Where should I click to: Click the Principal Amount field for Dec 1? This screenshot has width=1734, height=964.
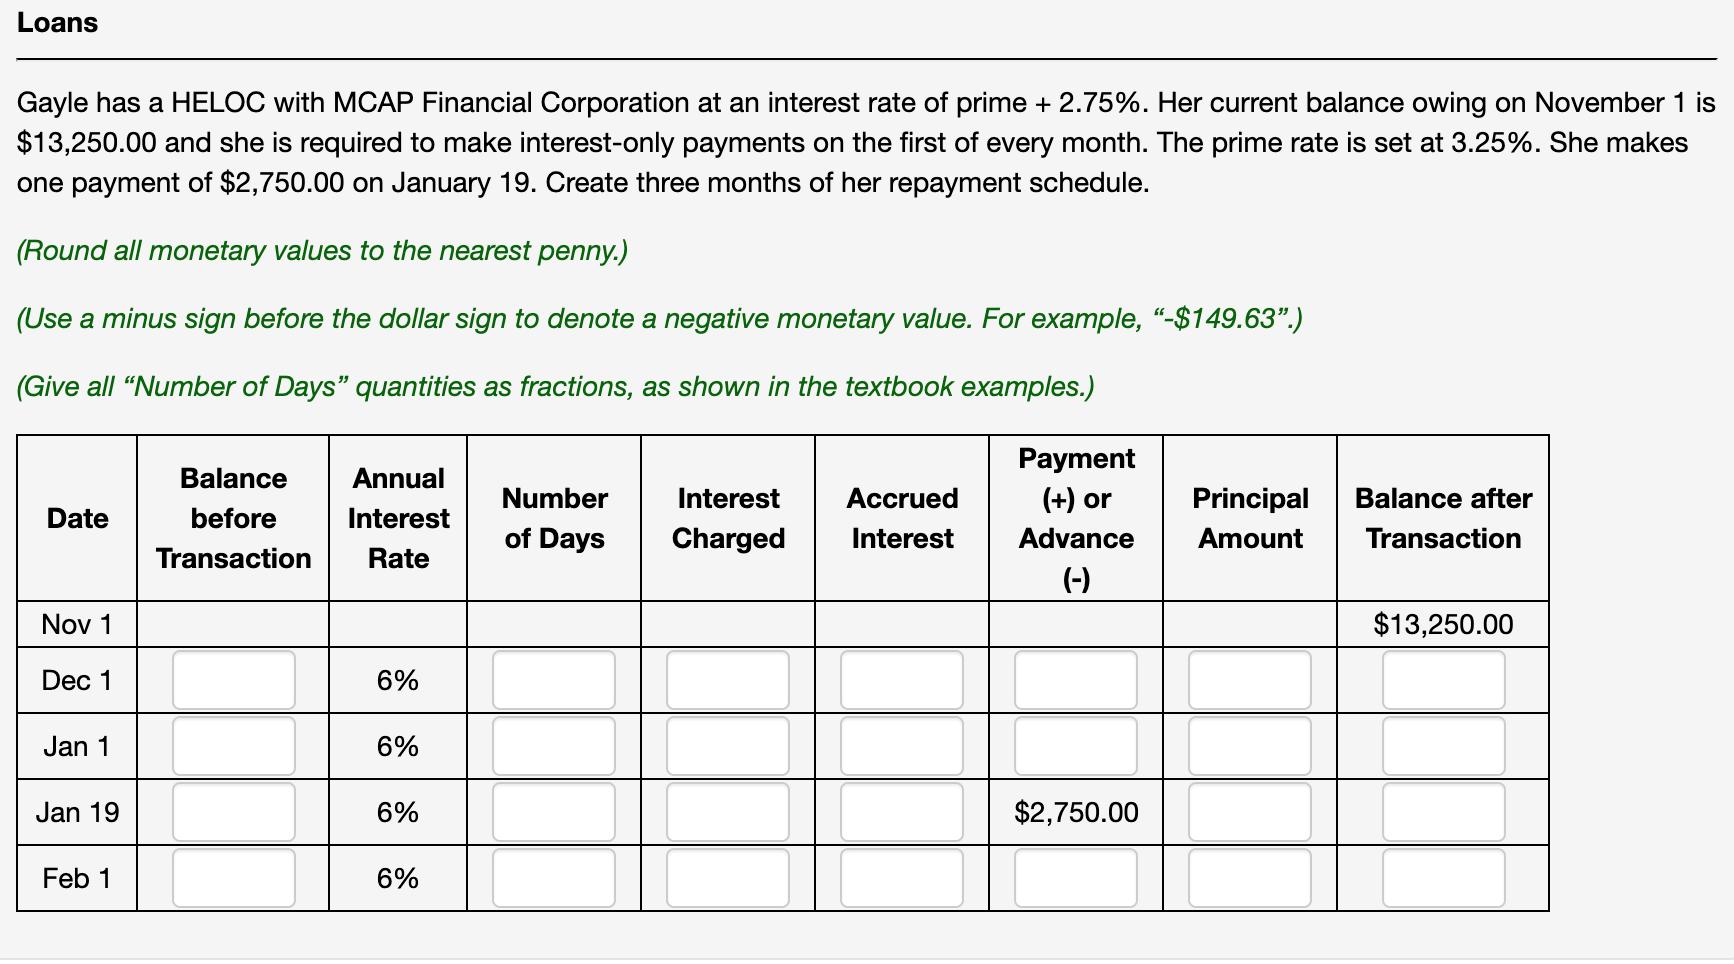[1249, 680]
